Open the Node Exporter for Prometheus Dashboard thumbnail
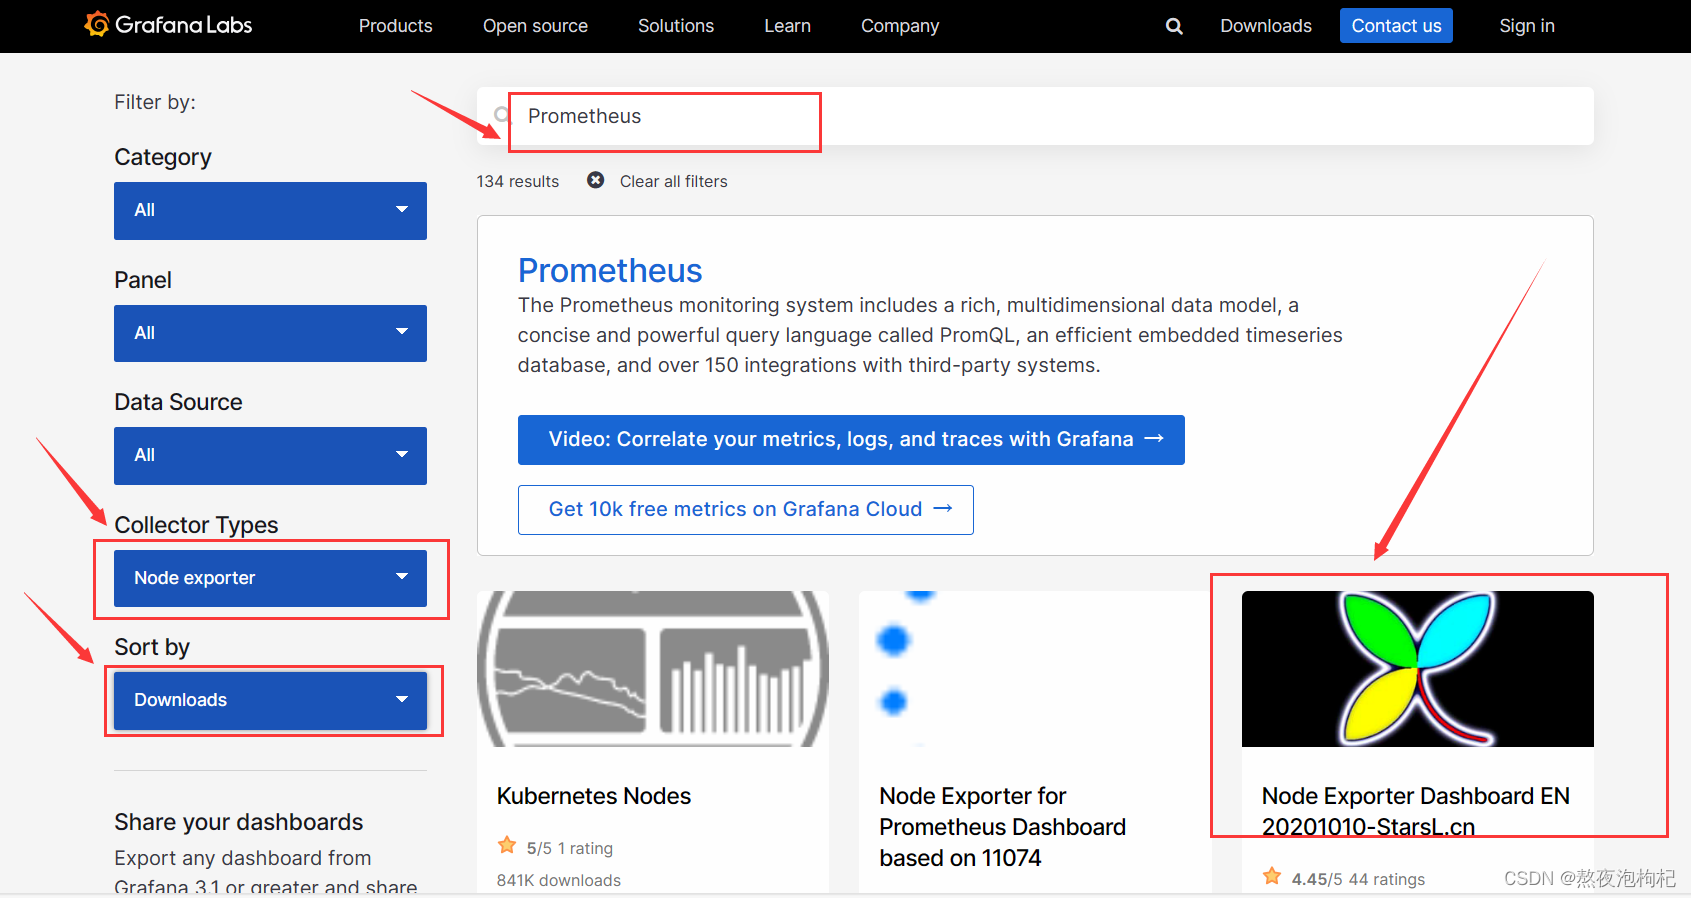 coord(1035,669)
